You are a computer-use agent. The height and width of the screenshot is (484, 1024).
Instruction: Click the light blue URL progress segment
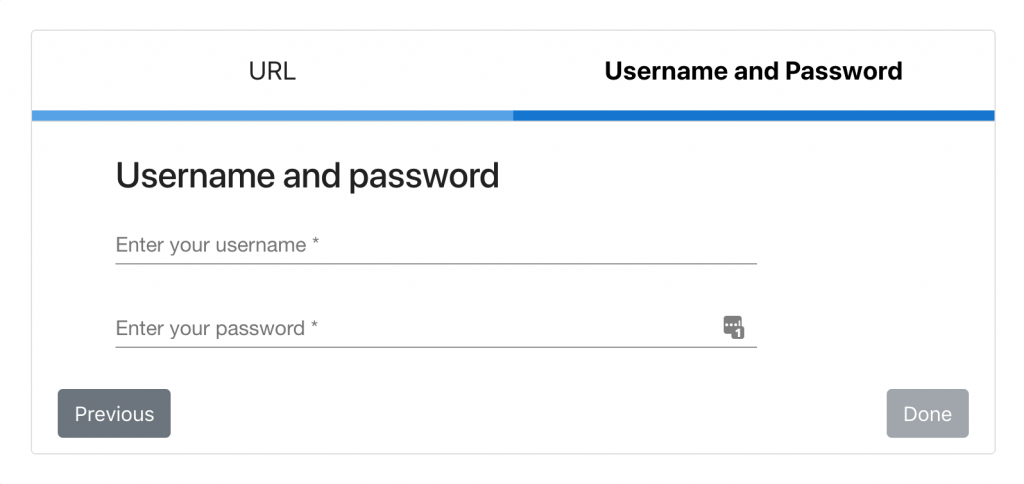[x=272, y=116]
